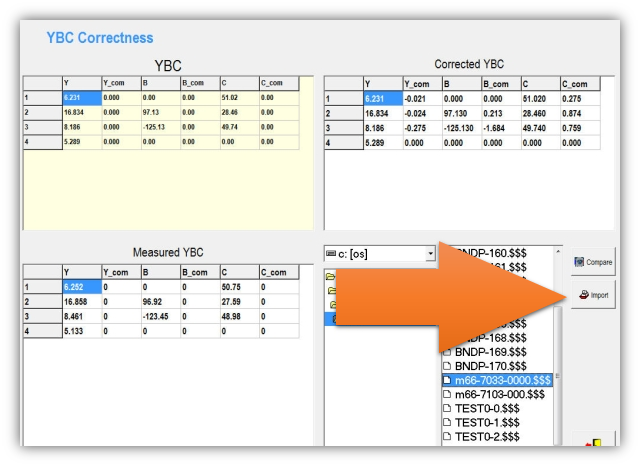Image resolution: width=640 pixels, height=466 pixels.
Task: Select file m66-7033-0000.$$$ in the list
Action: (502, 380)
